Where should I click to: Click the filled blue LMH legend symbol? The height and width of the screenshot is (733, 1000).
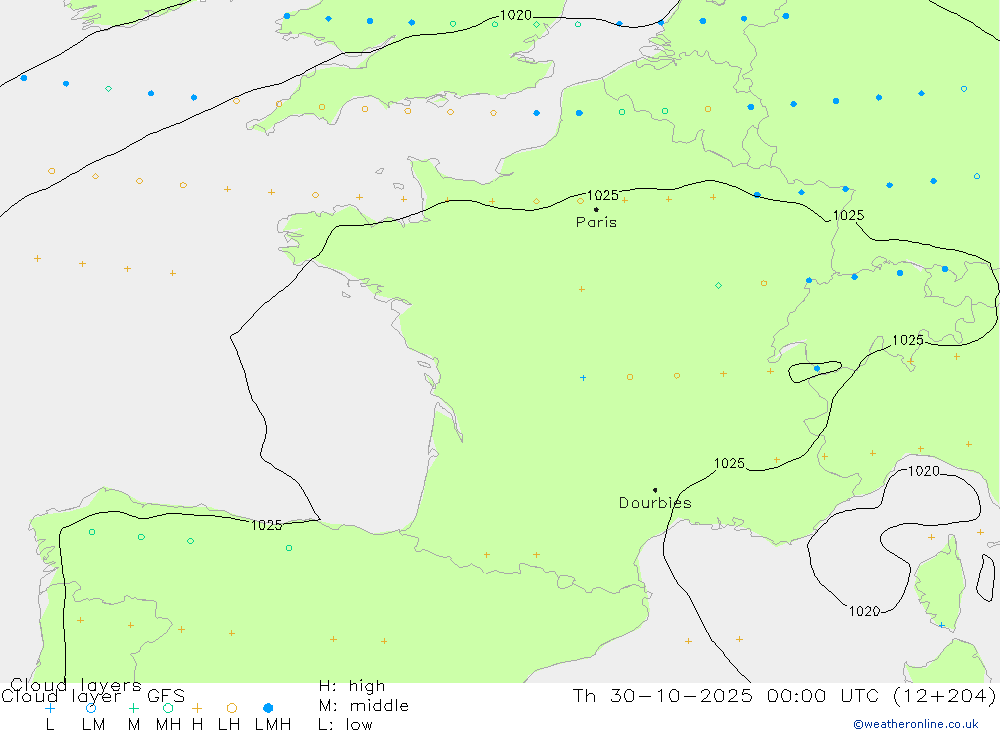(x=268, y=708)
